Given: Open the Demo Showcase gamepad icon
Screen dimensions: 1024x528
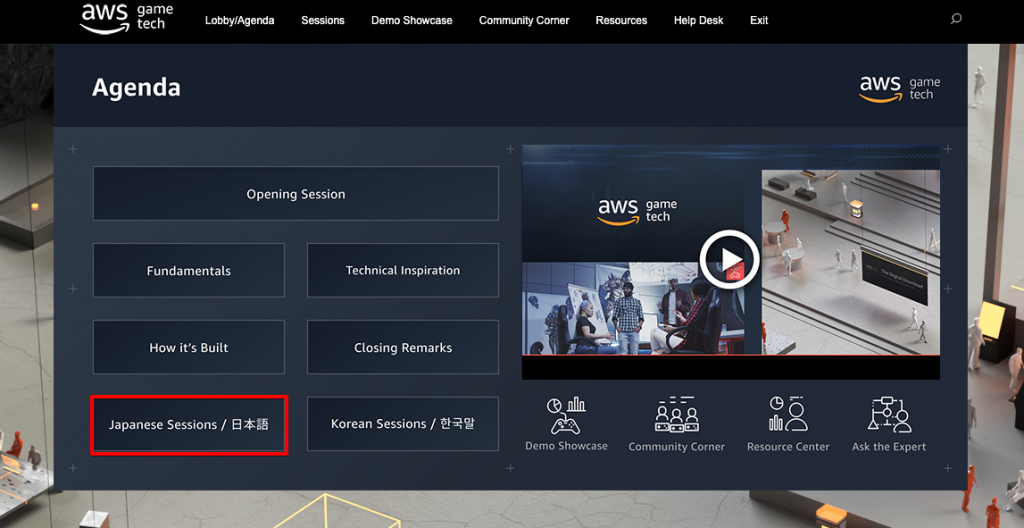Looking at the screenshot, I should pos(566,415).
